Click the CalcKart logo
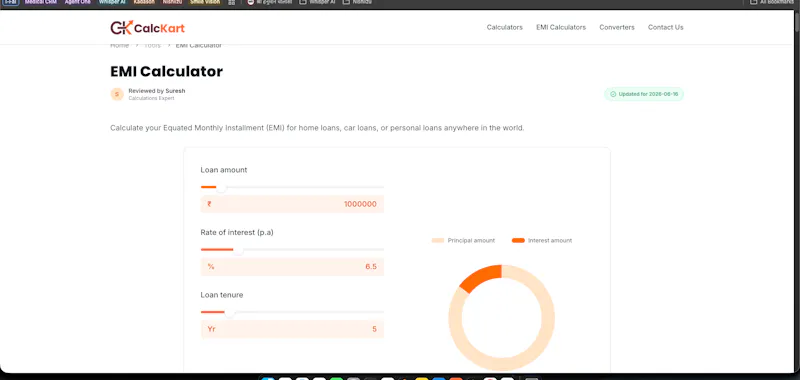800x380 pixels. tap(147, 28)
